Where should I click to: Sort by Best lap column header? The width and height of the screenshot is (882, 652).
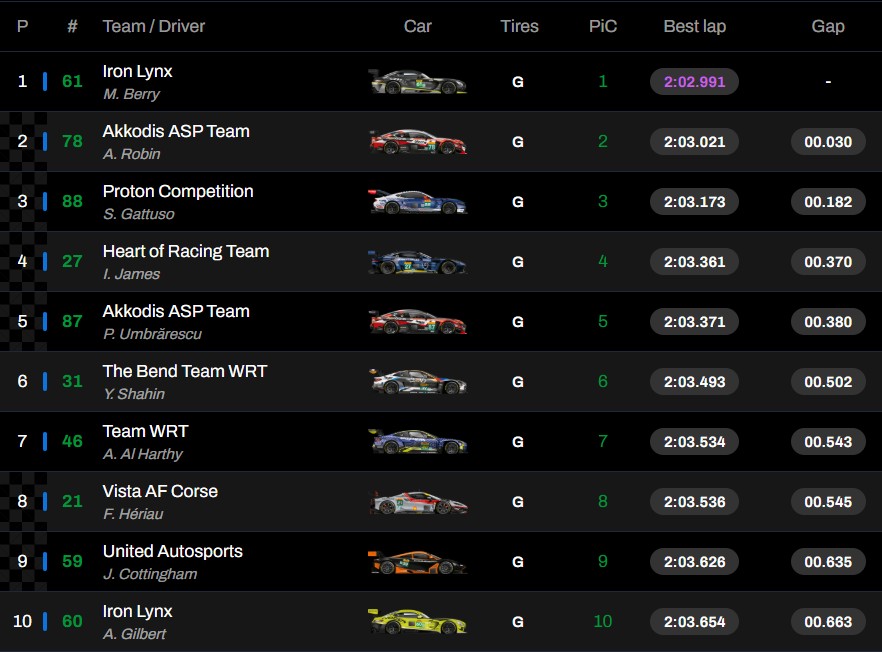tap(694, 26)
